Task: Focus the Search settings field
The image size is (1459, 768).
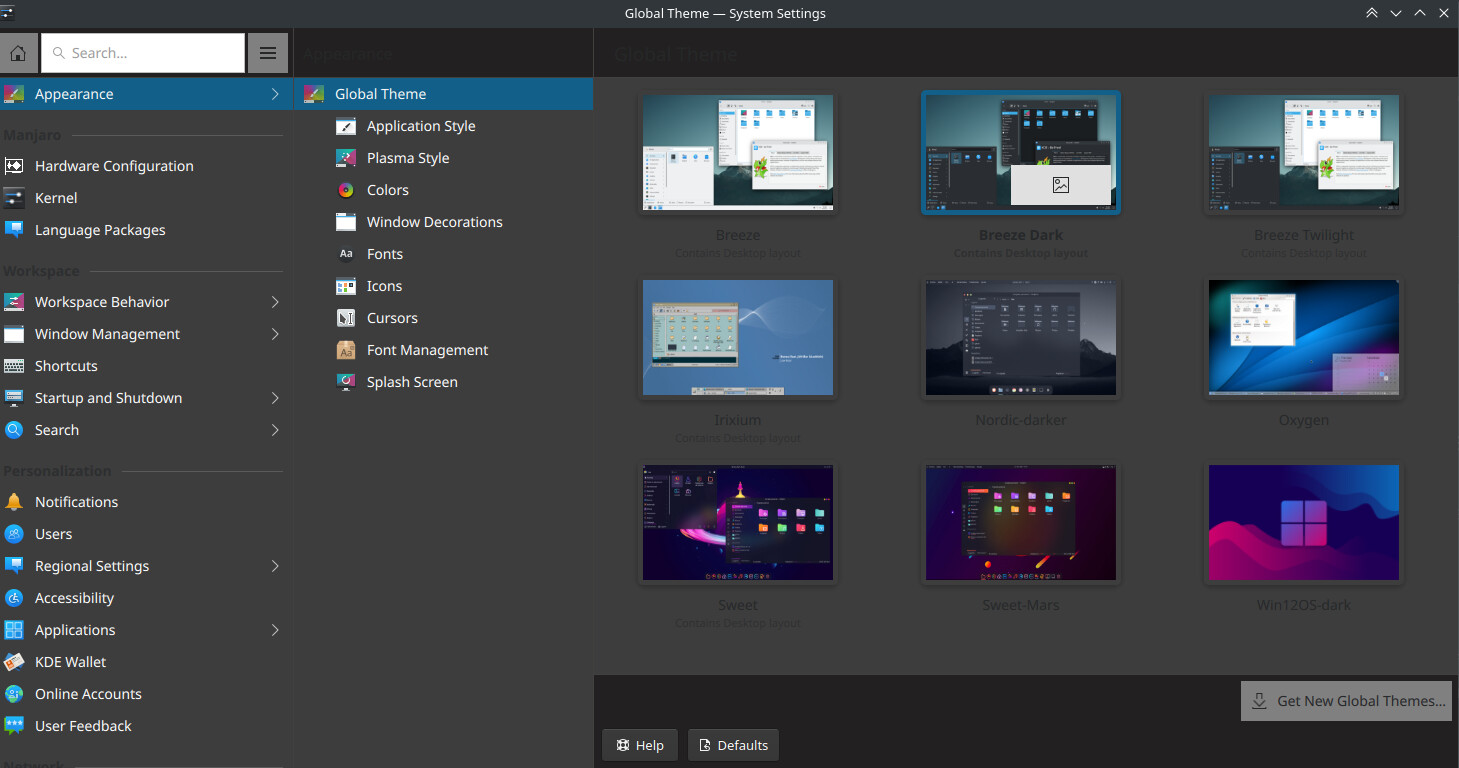Action: point(143,53)
